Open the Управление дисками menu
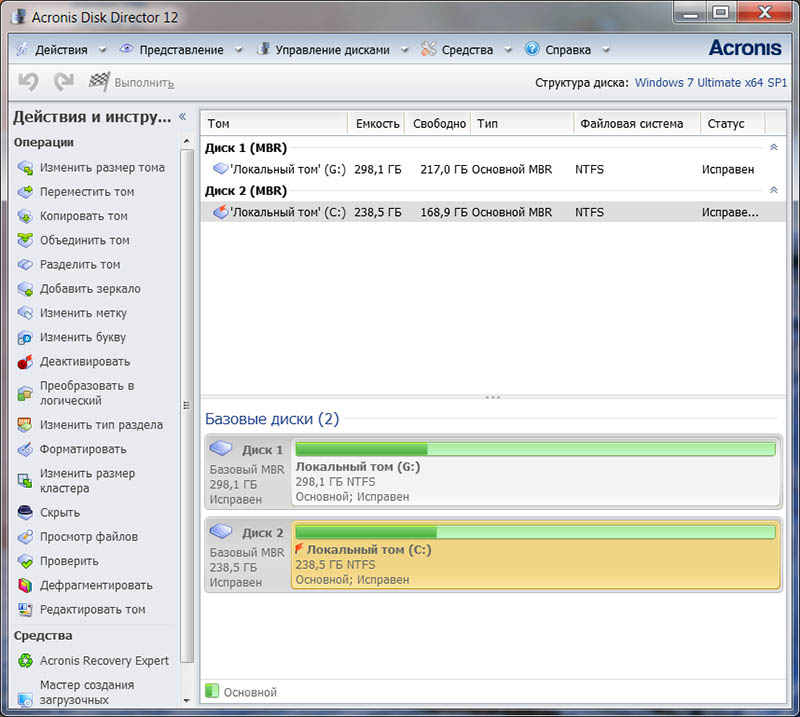Viewport: 800px width, 717px height. click(x=332, y=50)
